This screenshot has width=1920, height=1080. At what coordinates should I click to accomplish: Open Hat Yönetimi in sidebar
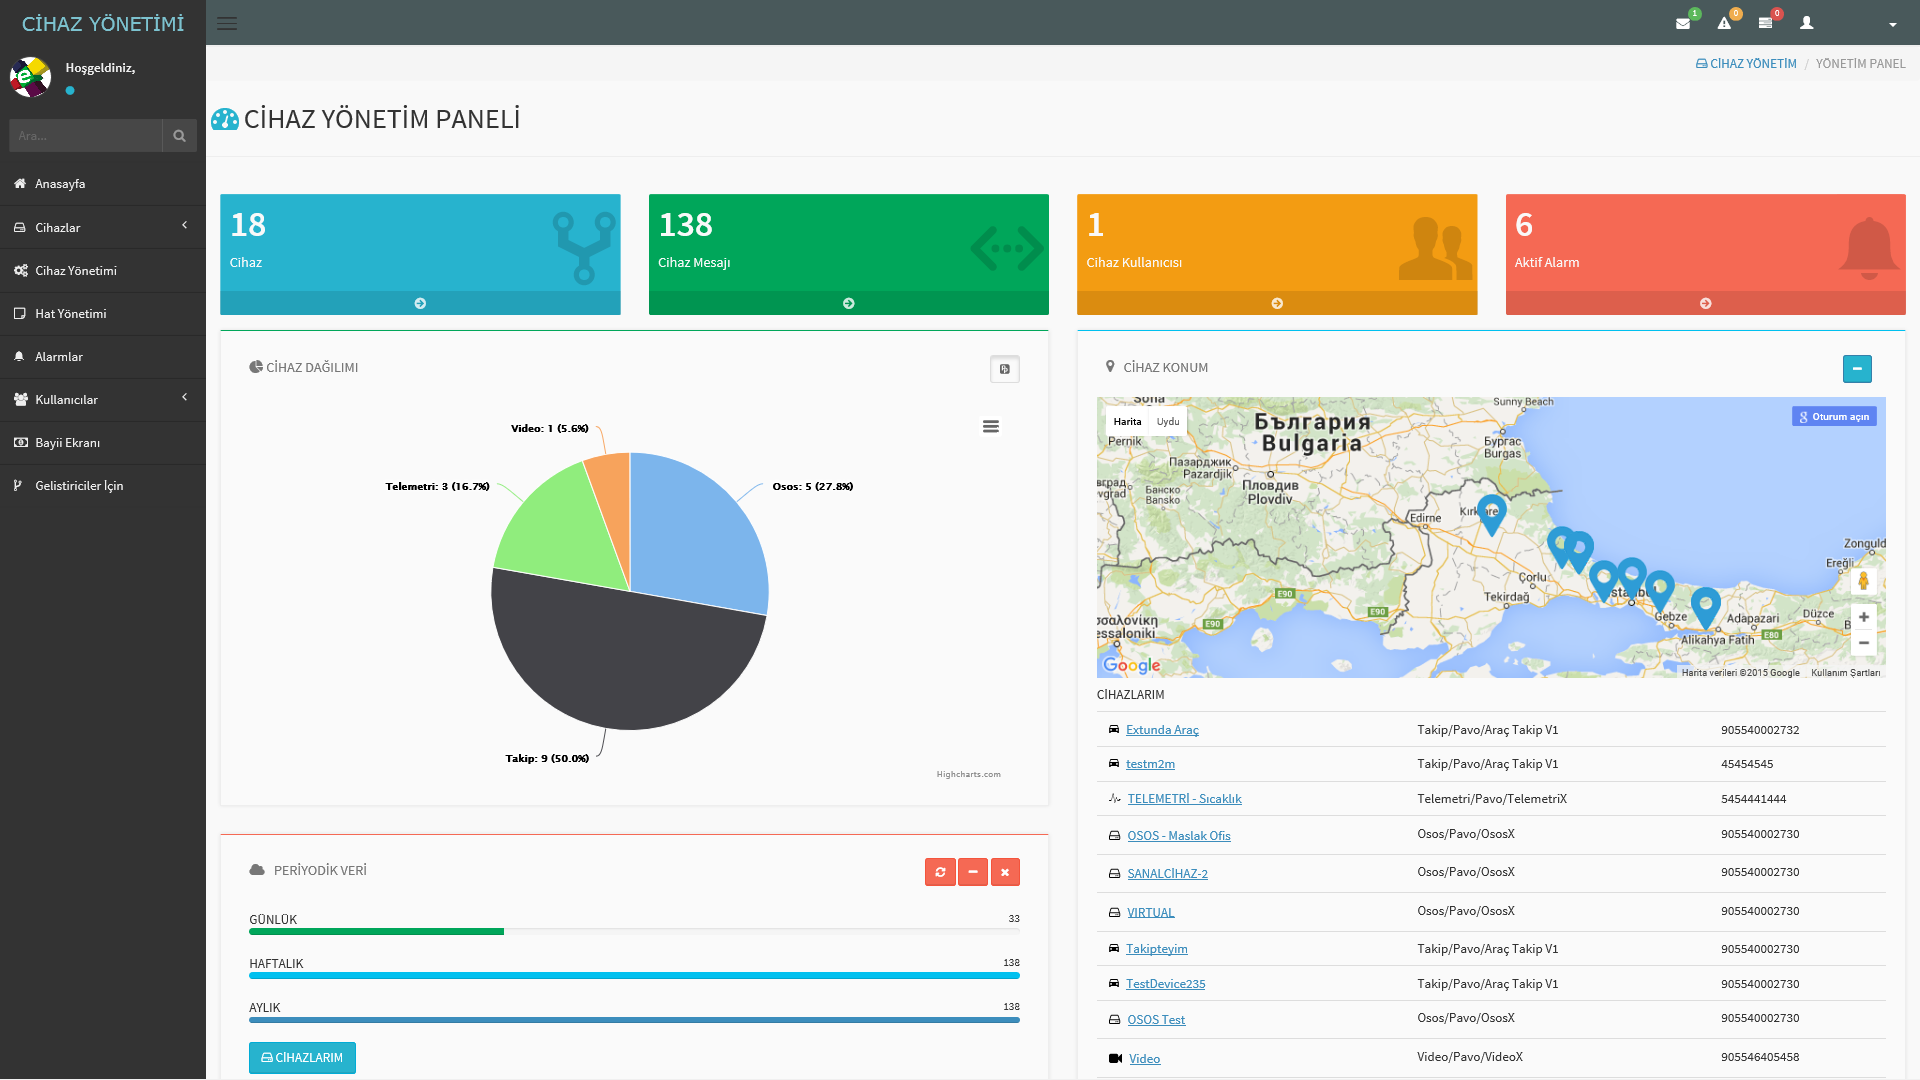(103, 314)
